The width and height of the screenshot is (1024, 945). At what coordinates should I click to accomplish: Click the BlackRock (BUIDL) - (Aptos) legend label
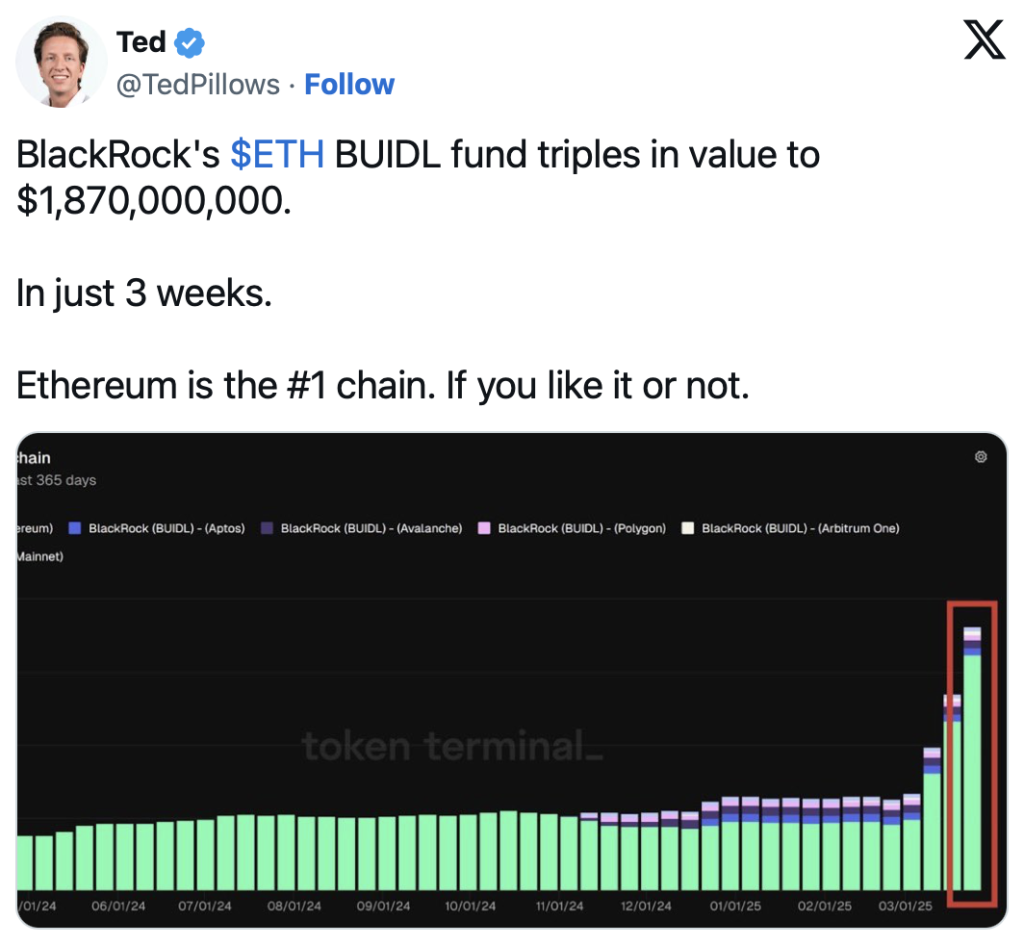tap(167, 528)
